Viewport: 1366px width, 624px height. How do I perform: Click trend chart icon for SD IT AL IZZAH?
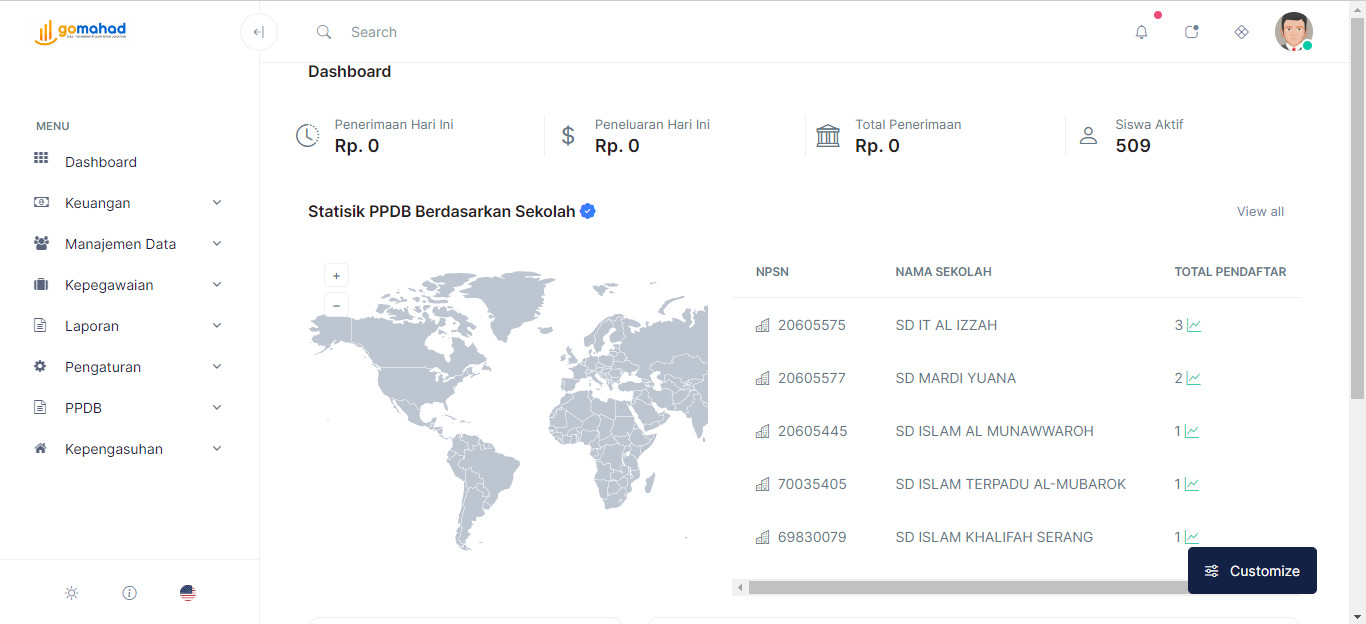click(x=1194, y=325)
